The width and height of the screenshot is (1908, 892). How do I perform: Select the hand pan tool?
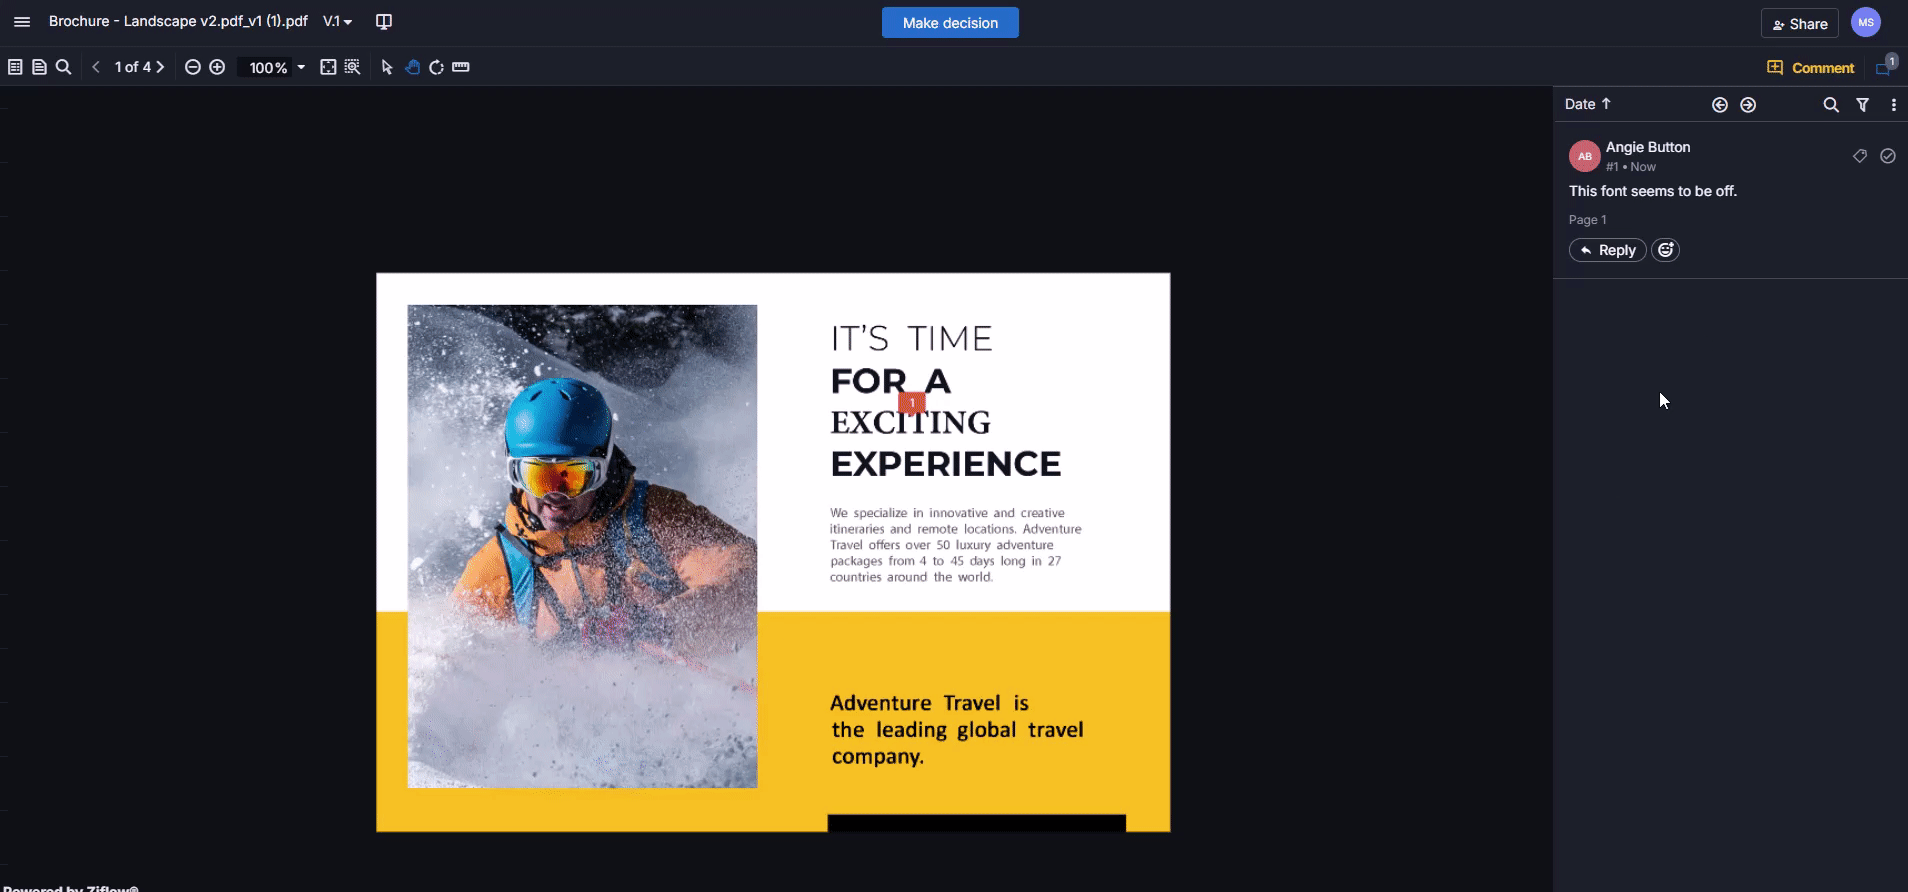(412, 67)
